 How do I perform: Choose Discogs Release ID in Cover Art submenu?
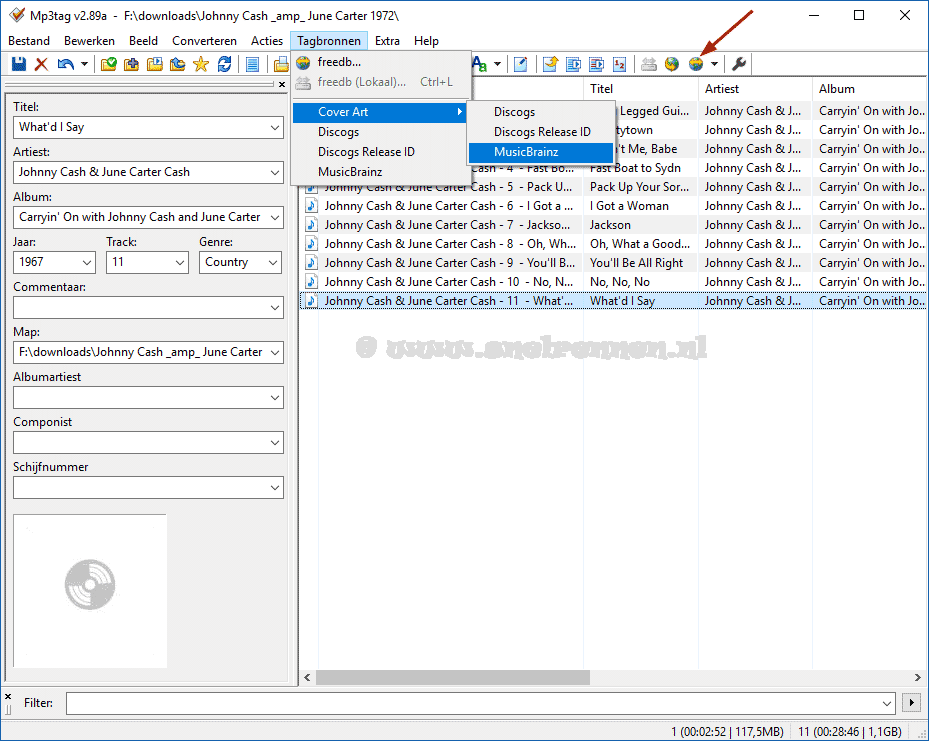[x=540, y=131]
